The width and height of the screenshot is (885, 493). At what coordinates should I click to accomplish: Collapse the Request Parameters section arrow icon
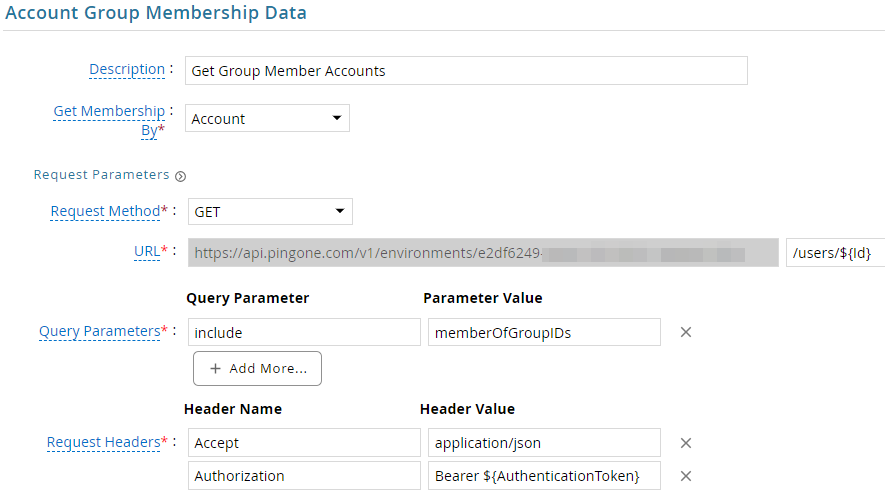181,176
